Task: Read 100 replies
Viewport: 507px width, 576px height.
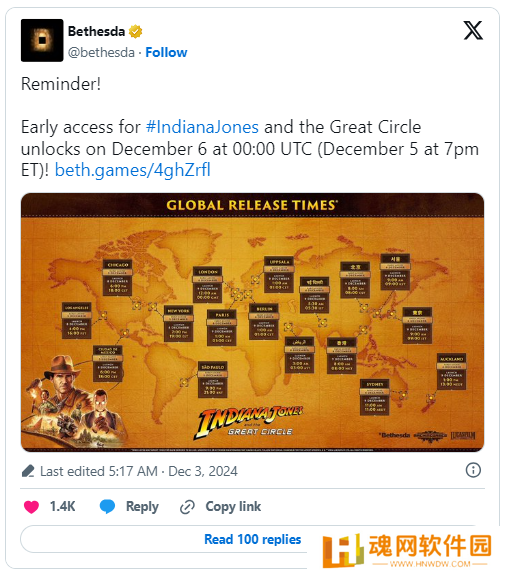Action: (x=252, y=539)
